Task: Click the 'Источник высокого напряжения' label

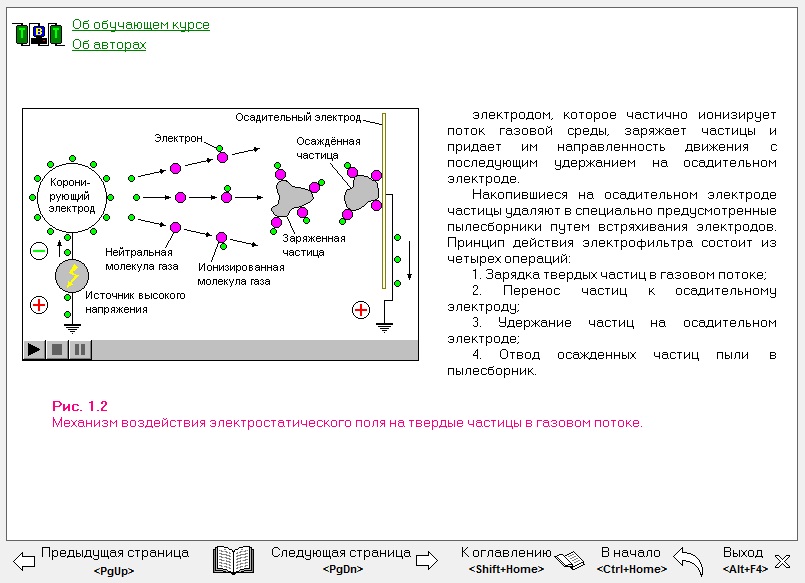Action: (135, 302)
